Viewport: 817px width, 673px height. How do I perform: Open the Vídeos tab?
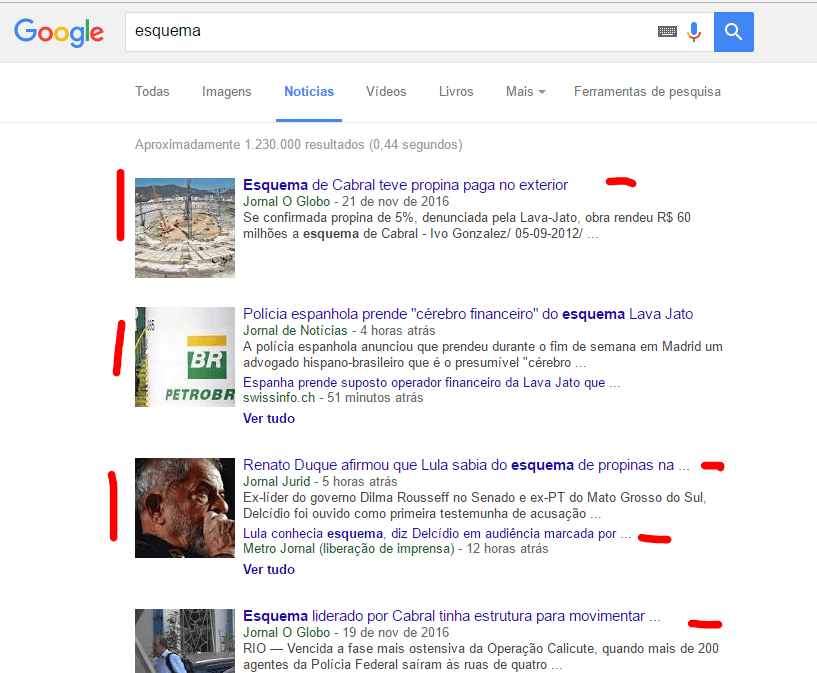tap(386, 92)
